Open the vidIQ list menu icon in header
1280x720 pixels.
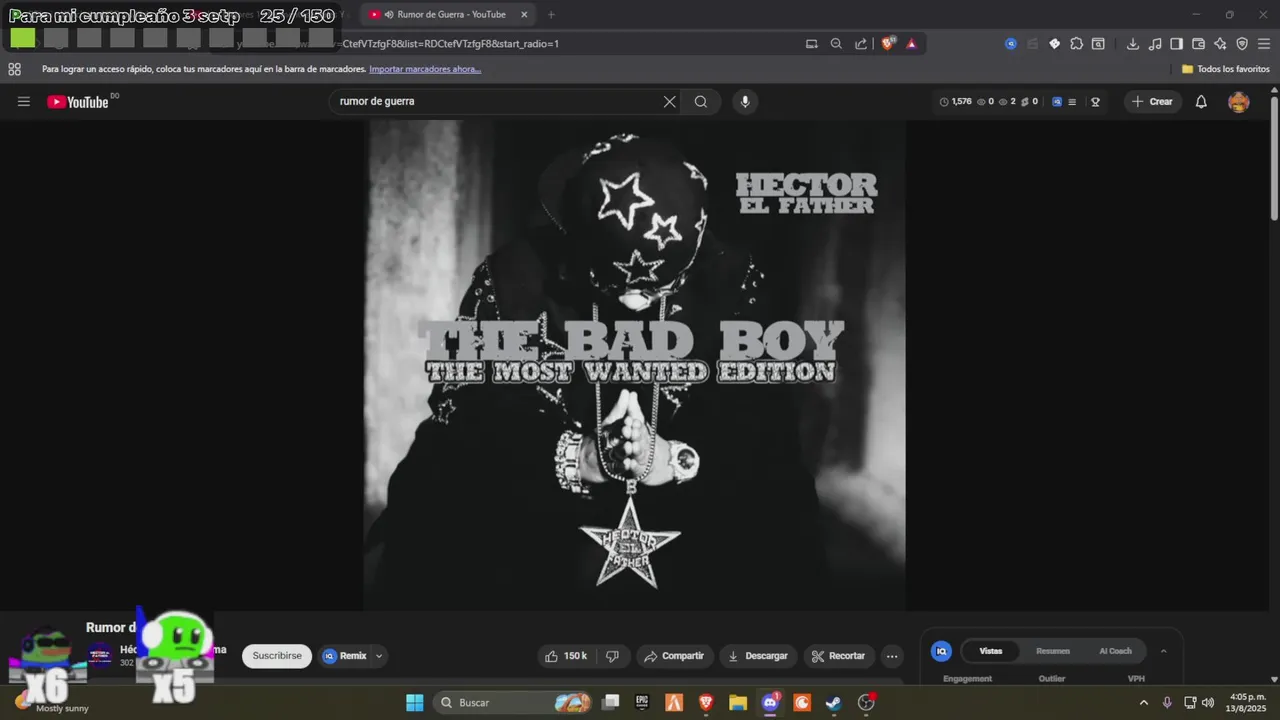click(1072, 101)
